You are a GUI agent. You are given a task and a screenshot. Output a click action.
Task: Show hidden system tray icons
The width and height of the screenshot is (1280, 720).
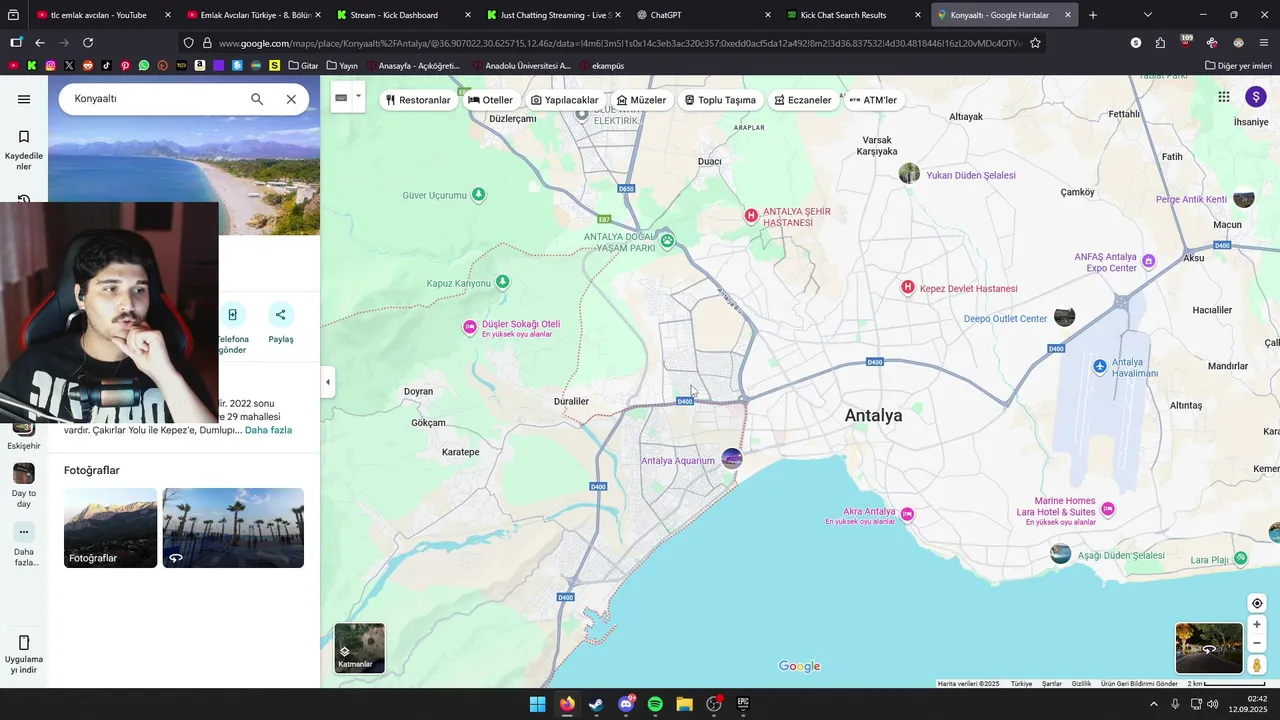coord(1153,704)
